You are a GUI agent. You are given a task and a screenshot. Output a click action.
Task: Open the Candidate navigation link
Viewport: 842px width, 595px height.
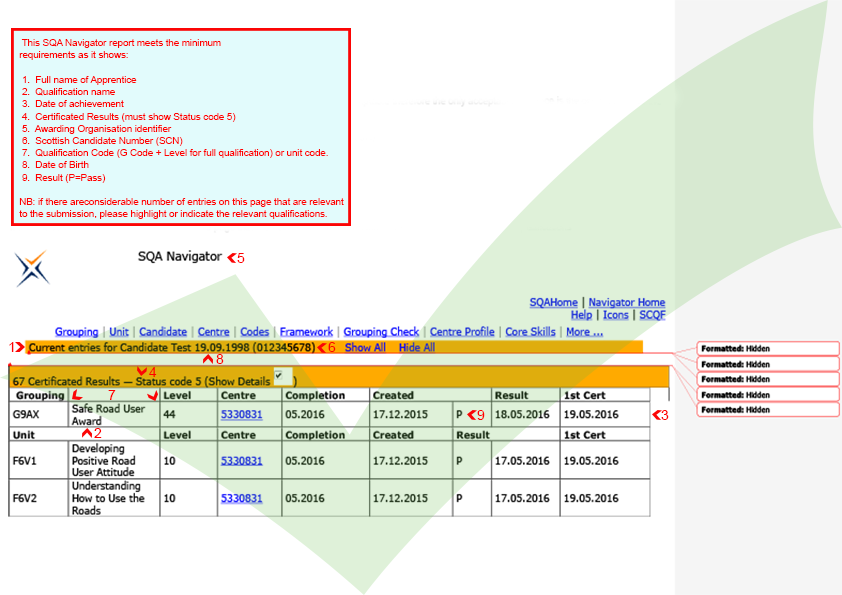[163, 332]
